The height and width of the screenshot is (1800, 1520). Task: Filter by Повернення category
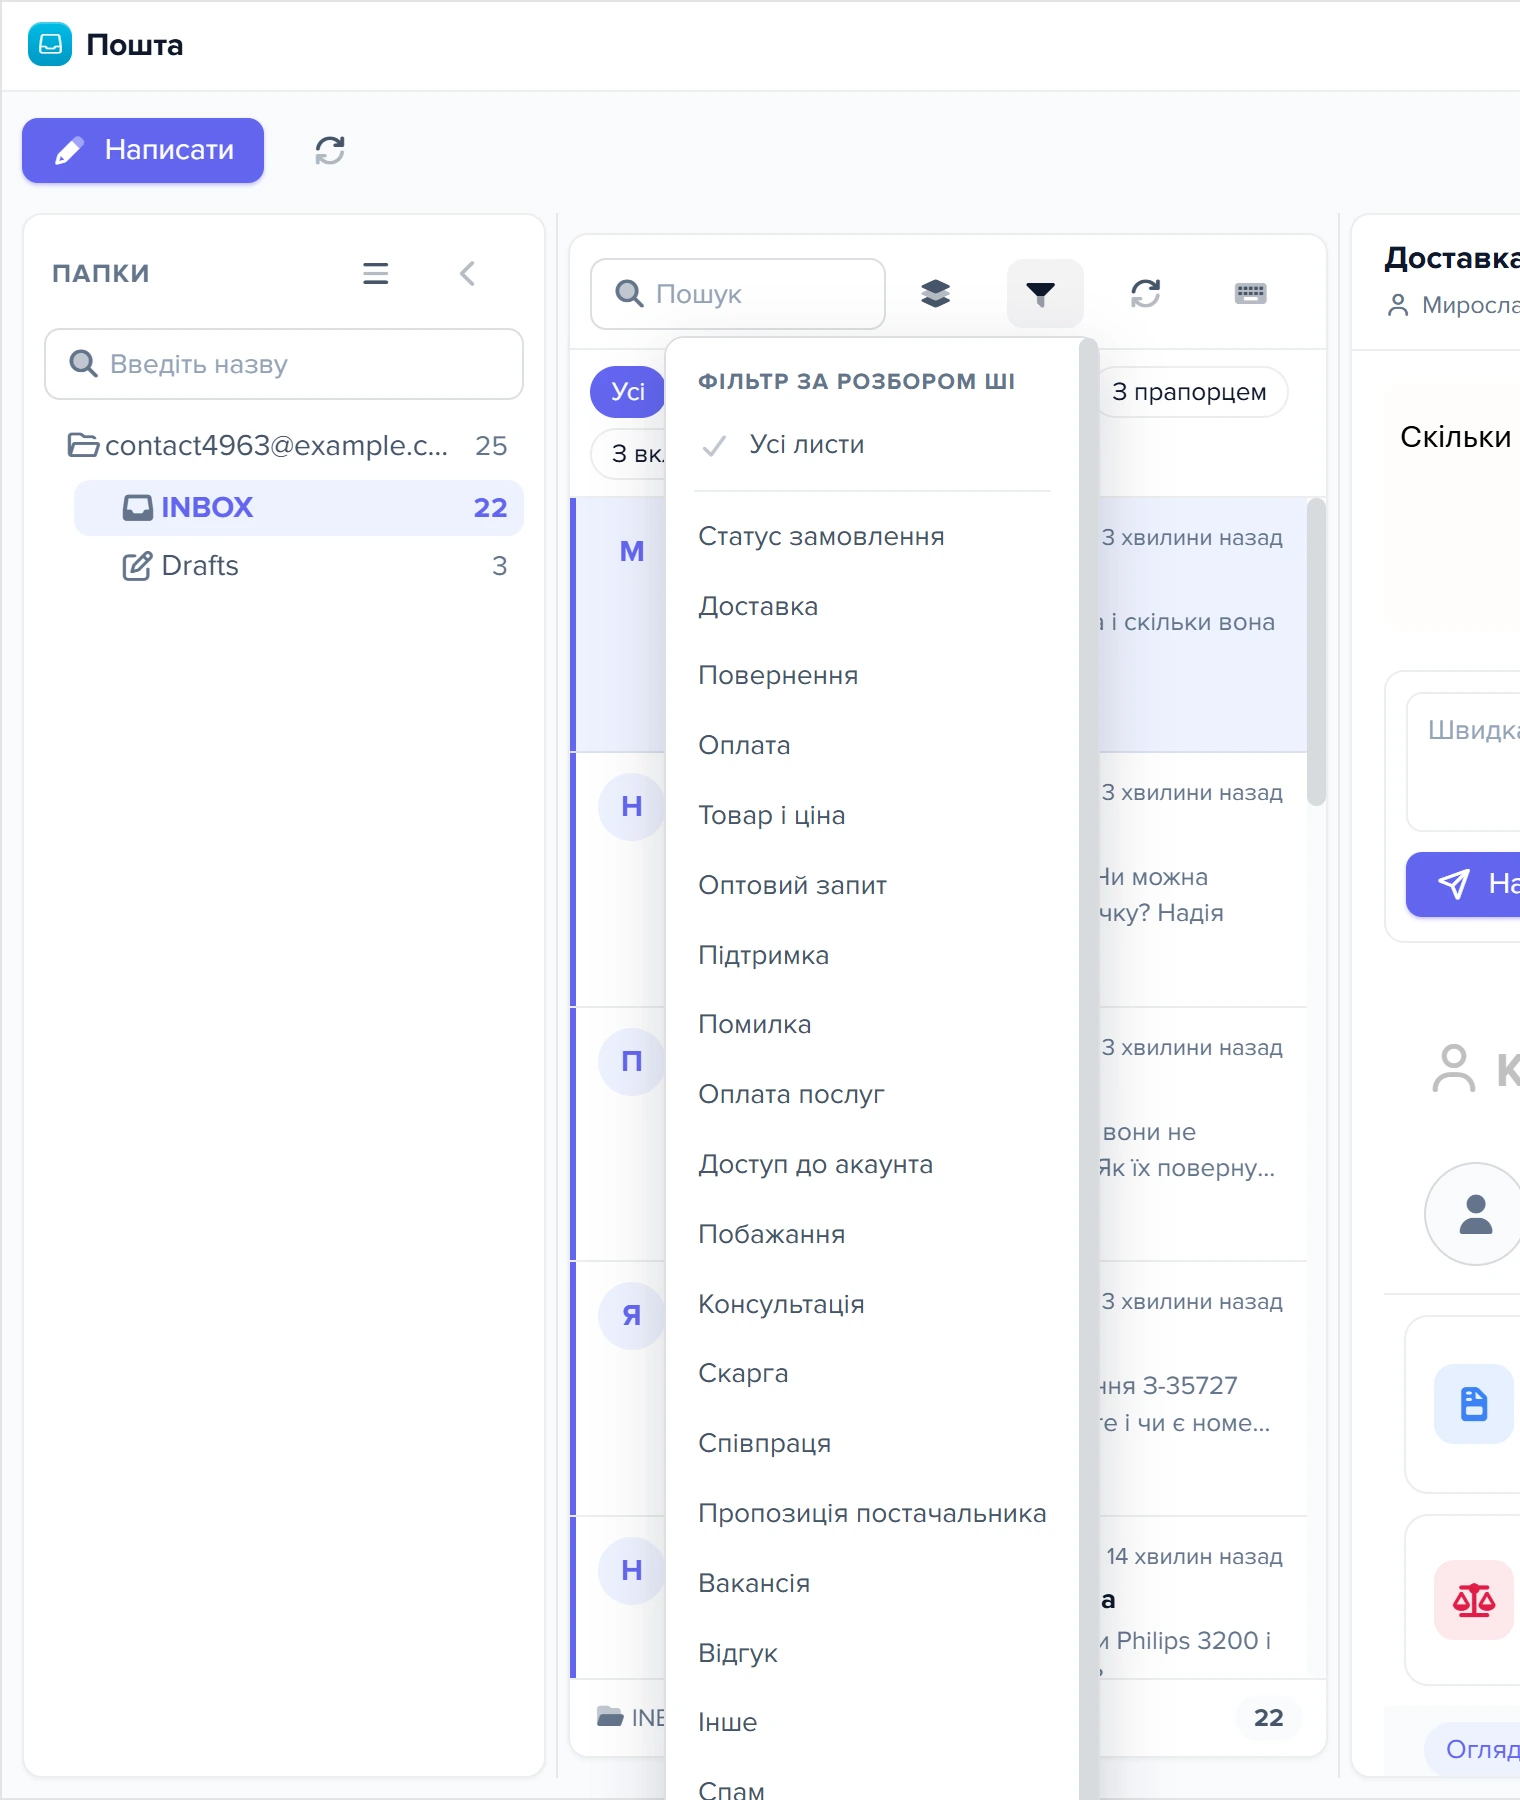(872, 676)
